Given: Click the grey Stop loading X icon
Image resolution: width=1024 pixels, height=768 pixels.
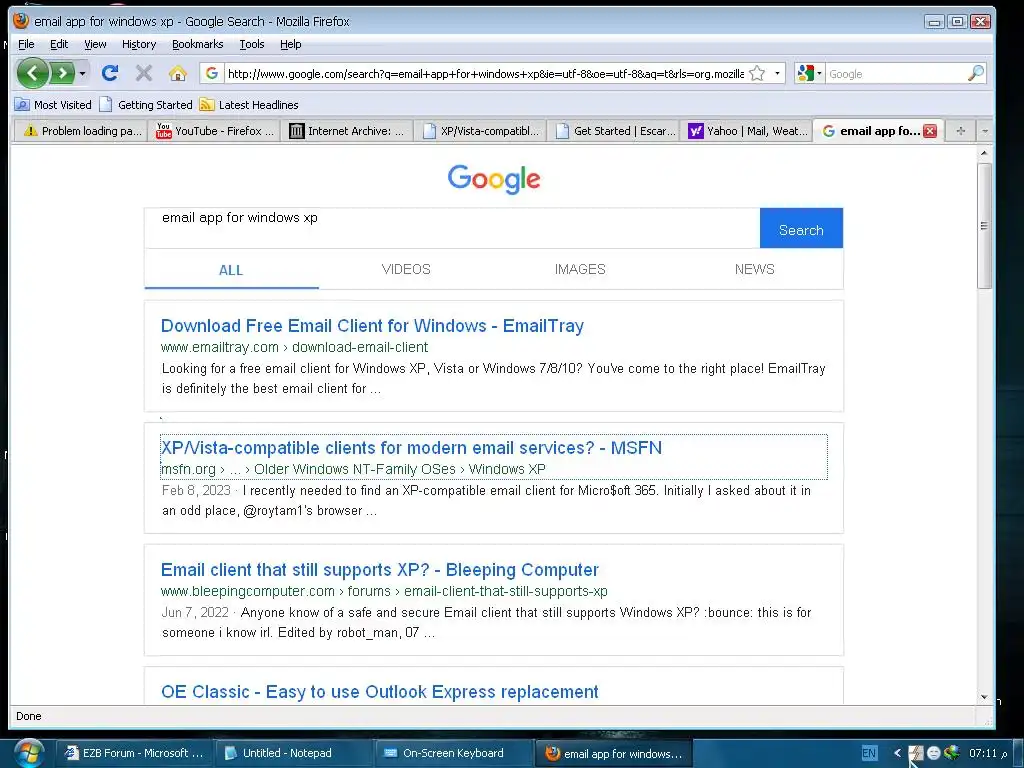Looking at the screenshot, I should point(144,73).
